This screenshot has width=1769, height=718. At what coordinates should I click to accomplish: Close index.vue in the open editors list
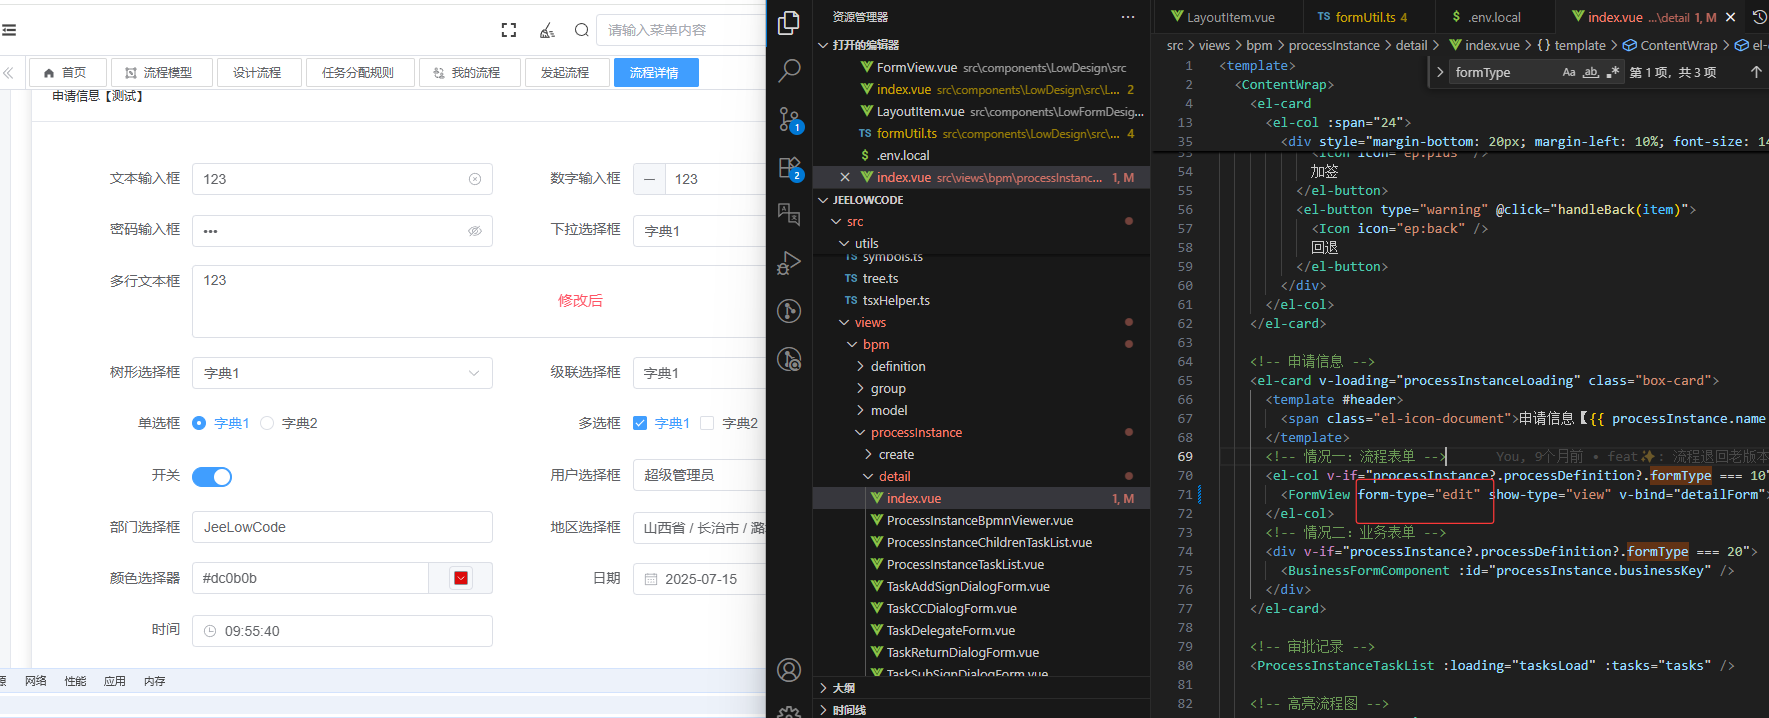click(845, 177)
